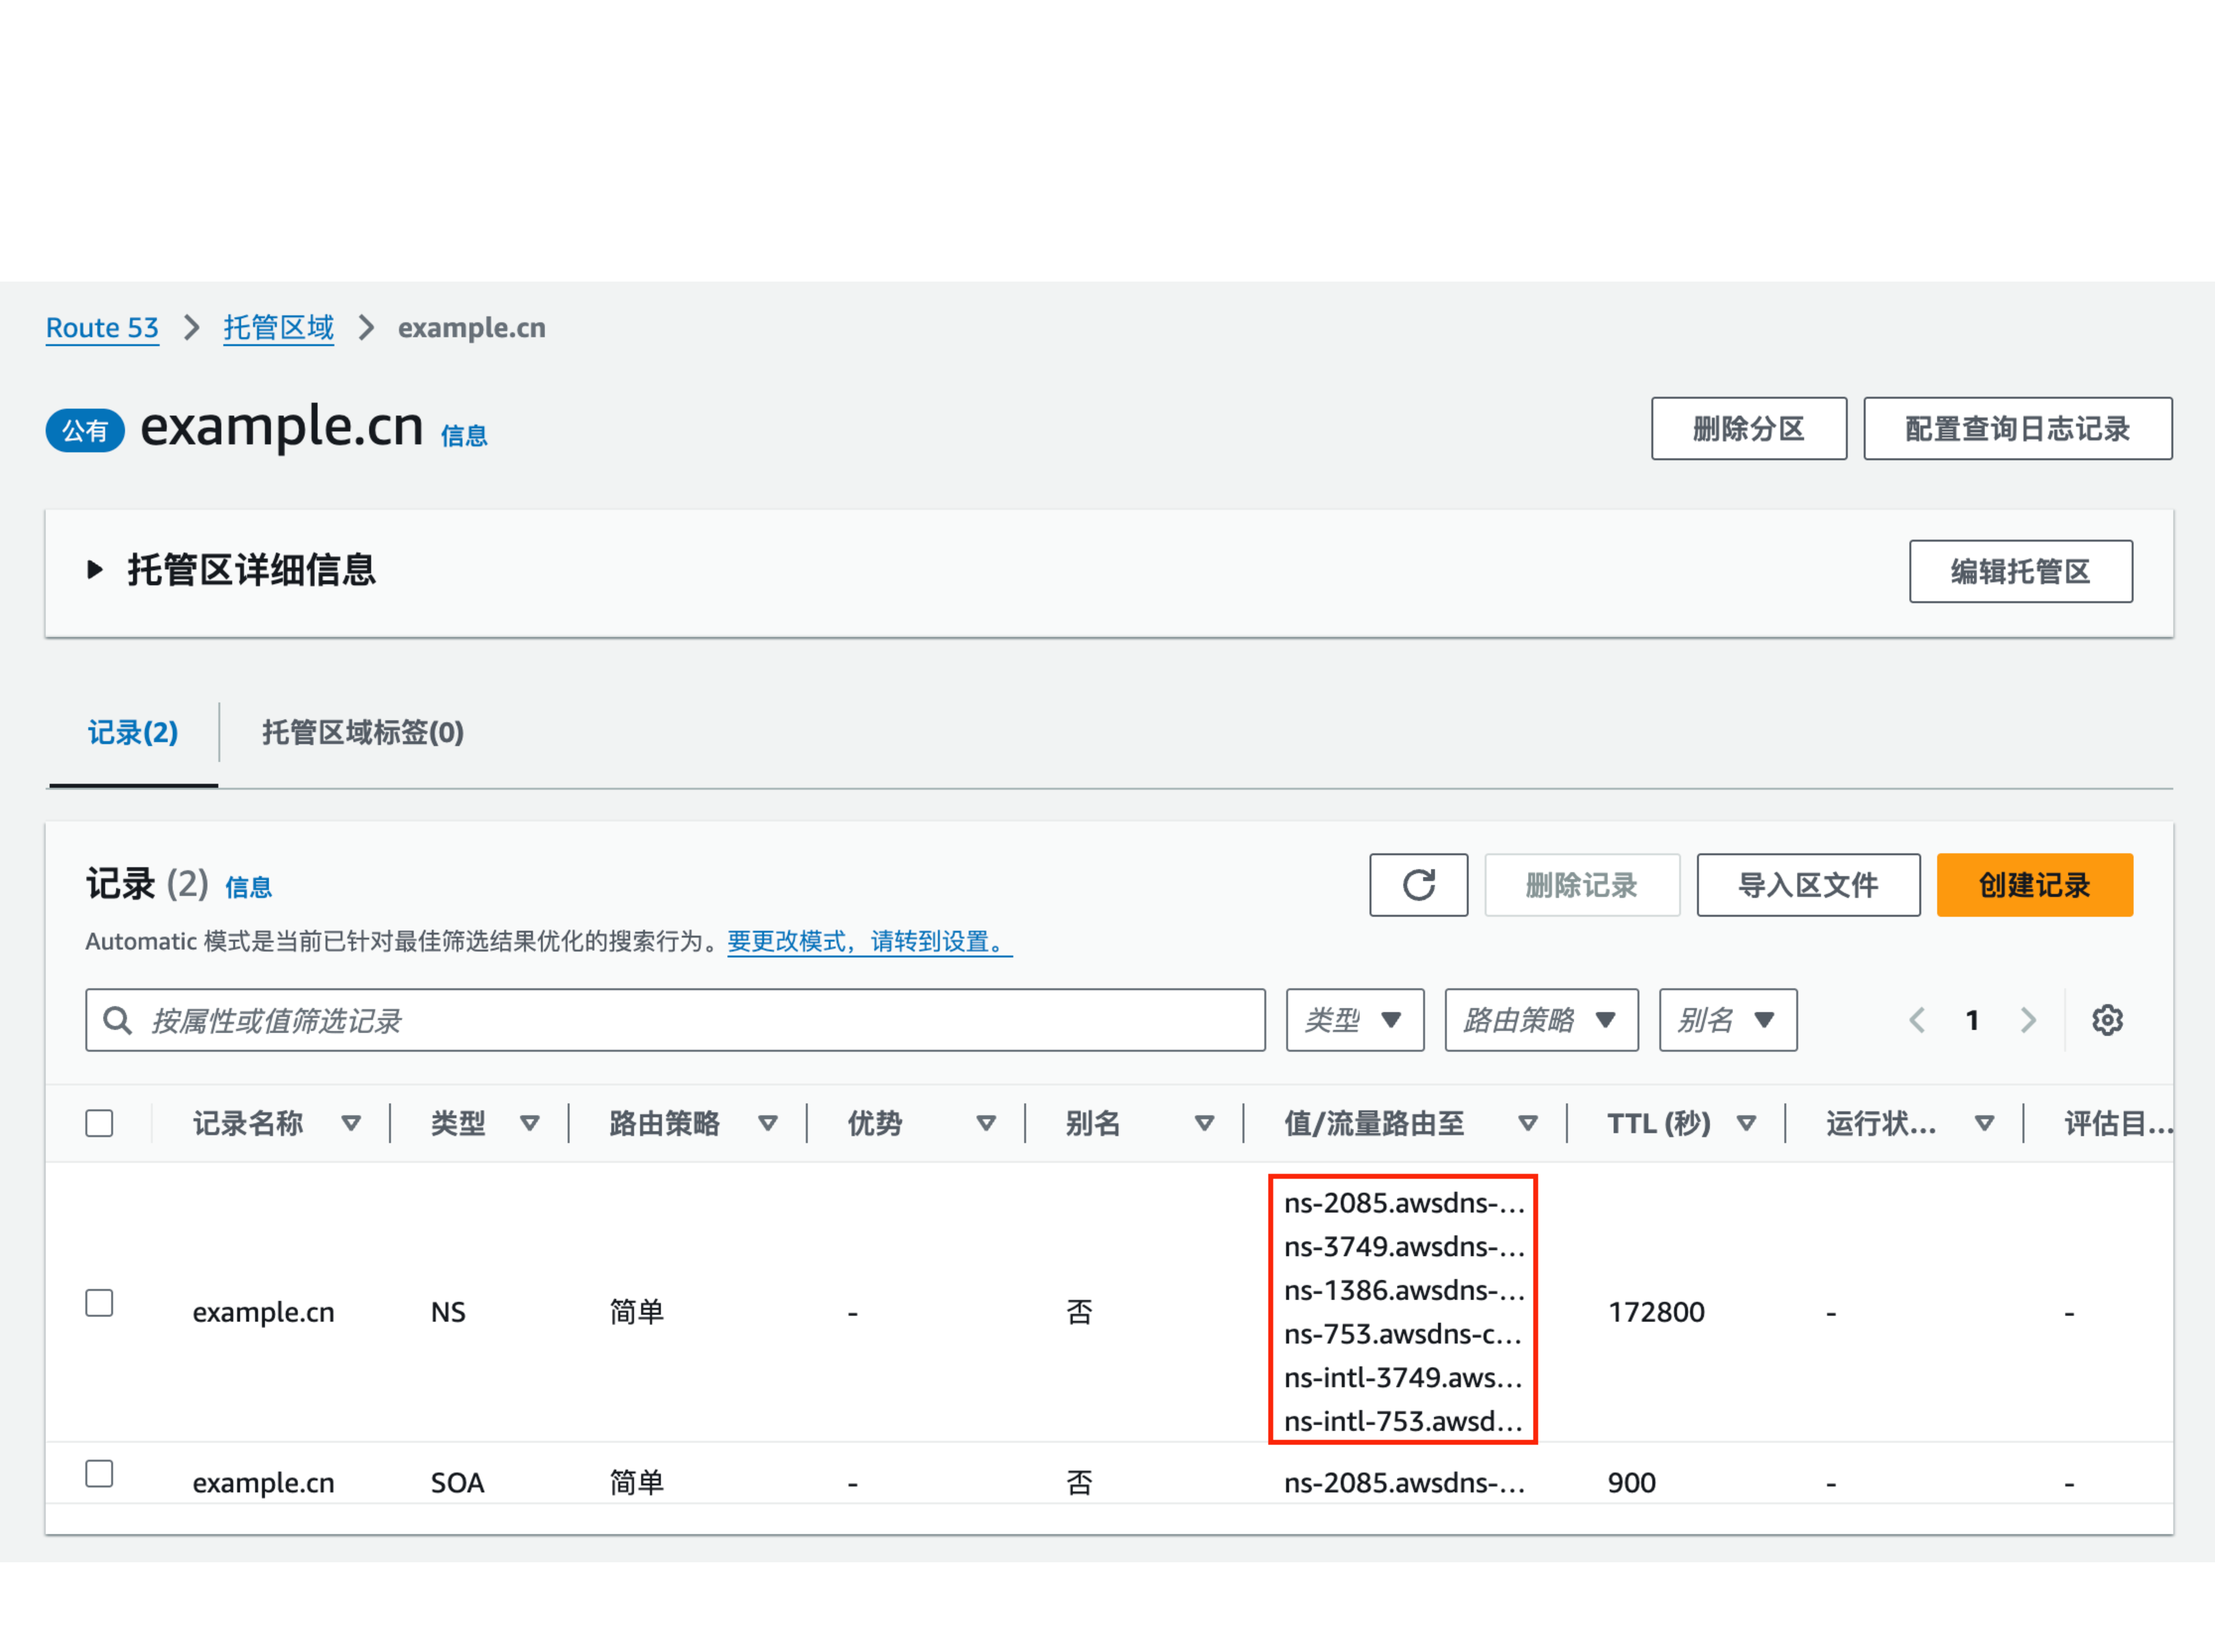Select all records header checkbox
This screenshot has height=1652, width=2215.
tap(99, 1123)
